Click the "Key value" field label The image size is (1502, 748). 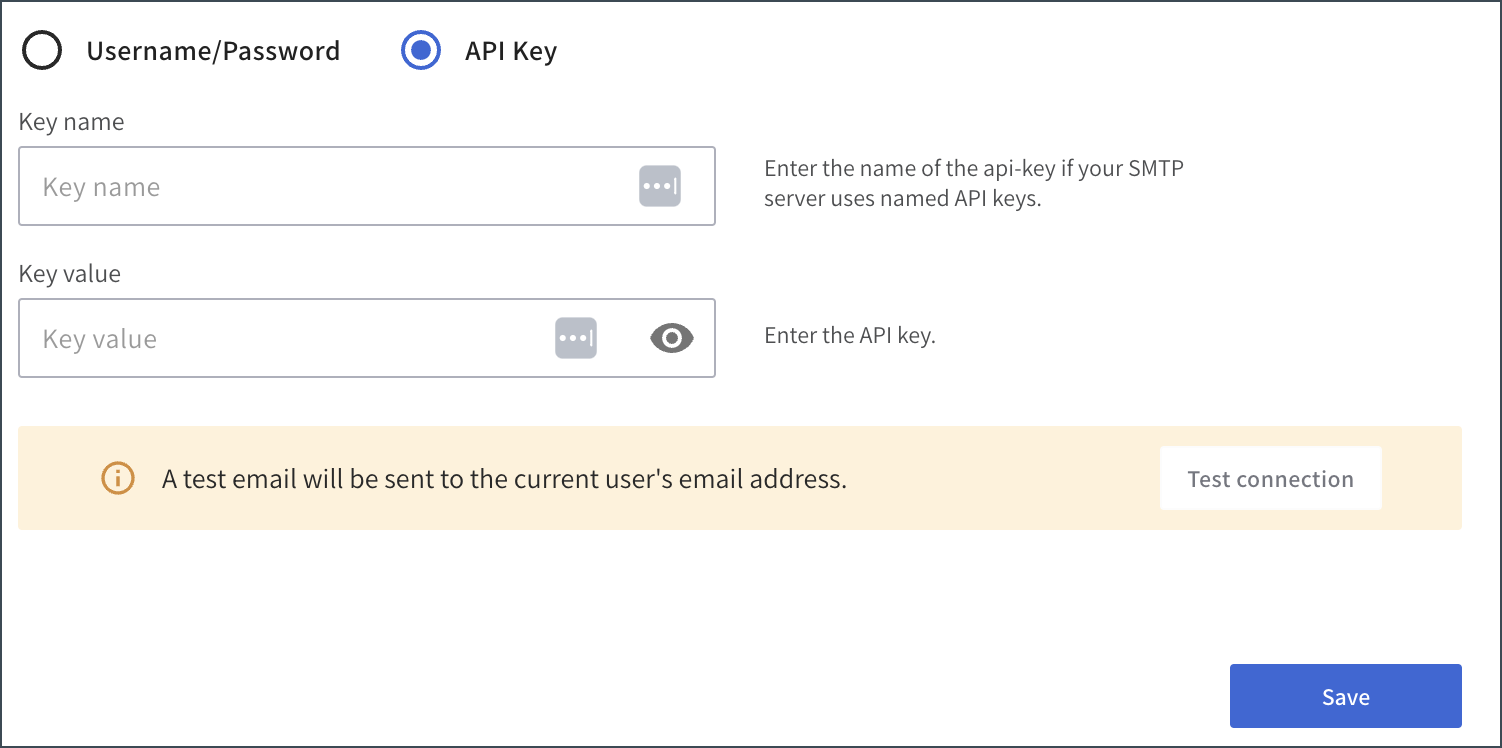click(x=69, y=274)
